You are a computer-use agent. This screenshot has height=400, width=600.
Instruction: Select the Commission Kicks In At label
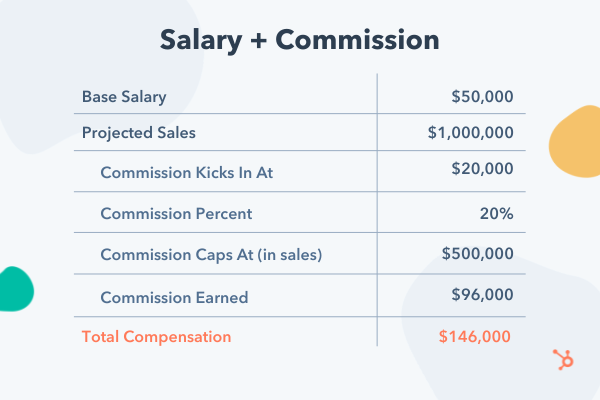(187, 172)
